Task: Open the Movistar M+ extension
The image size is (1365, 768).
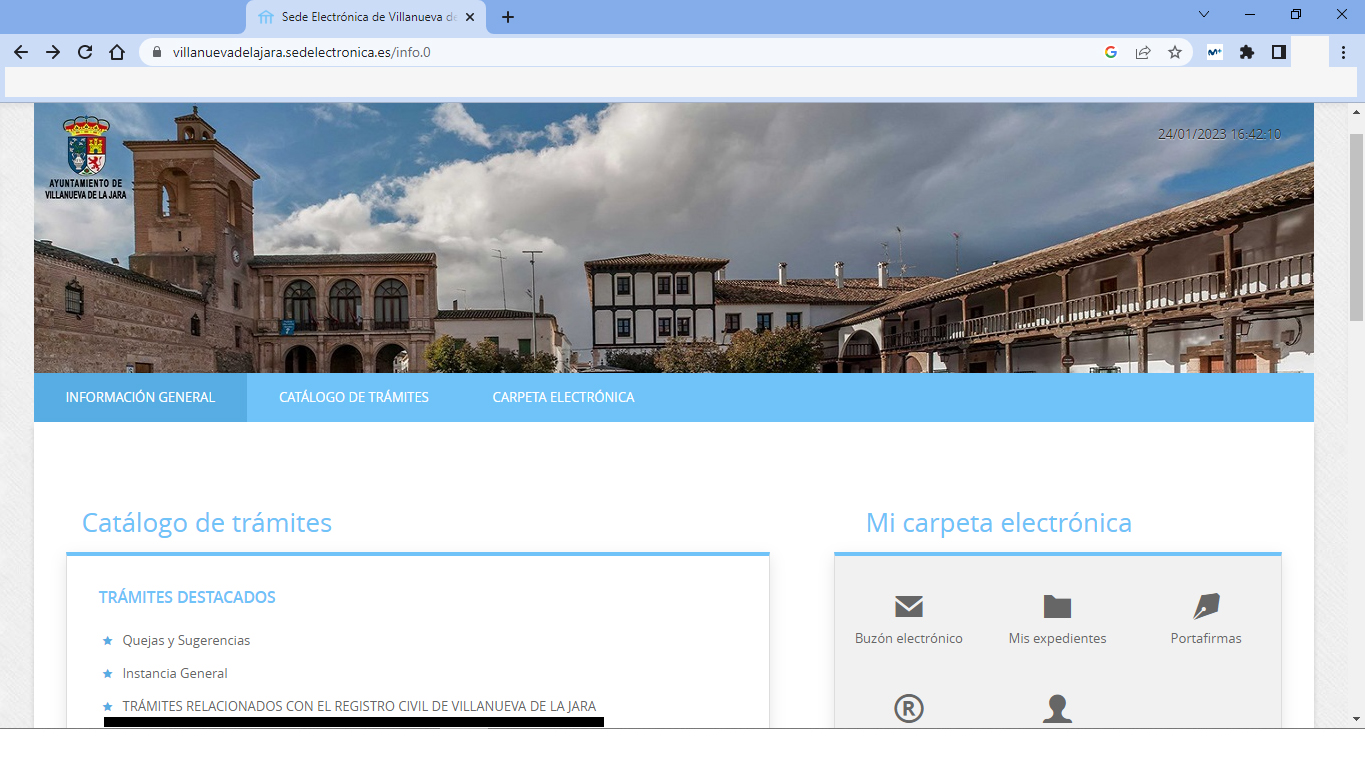Action: (1215, 52)
